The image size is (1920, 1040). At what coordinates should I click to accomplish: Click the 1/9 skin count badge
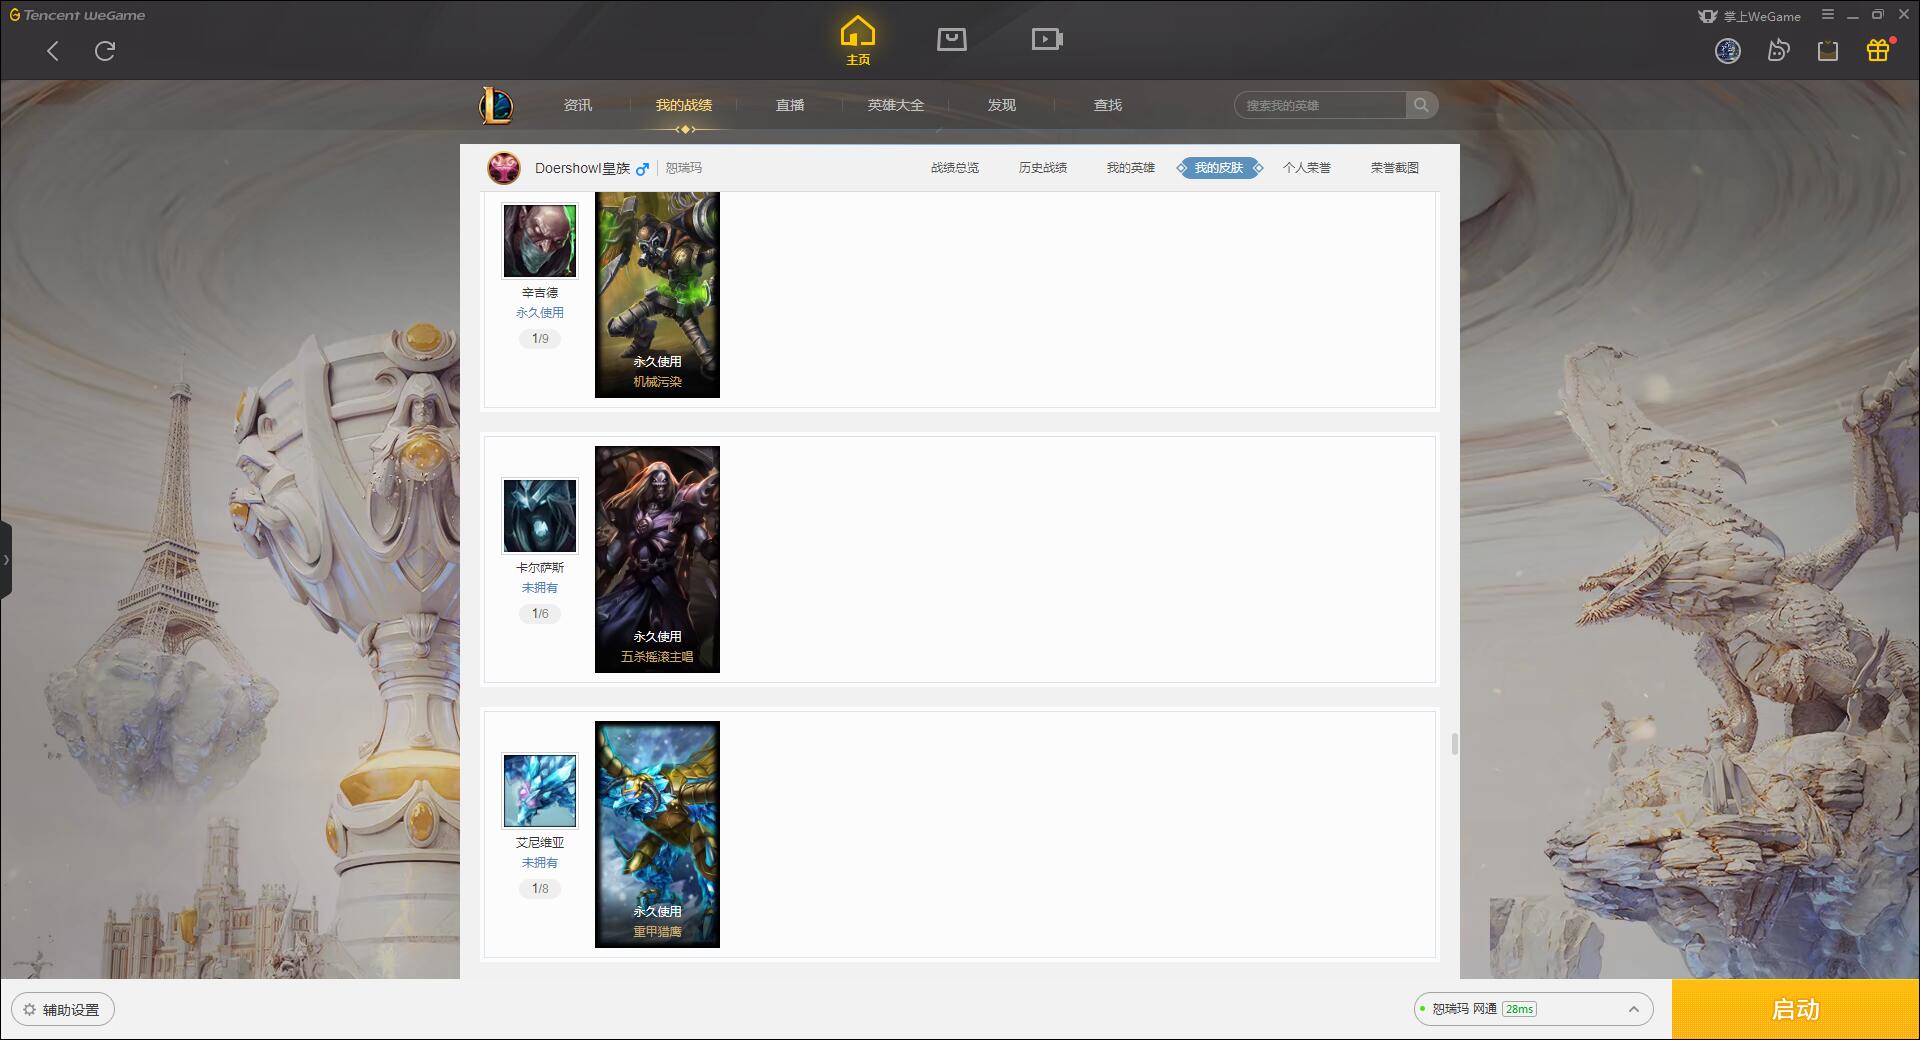point(540,339)
